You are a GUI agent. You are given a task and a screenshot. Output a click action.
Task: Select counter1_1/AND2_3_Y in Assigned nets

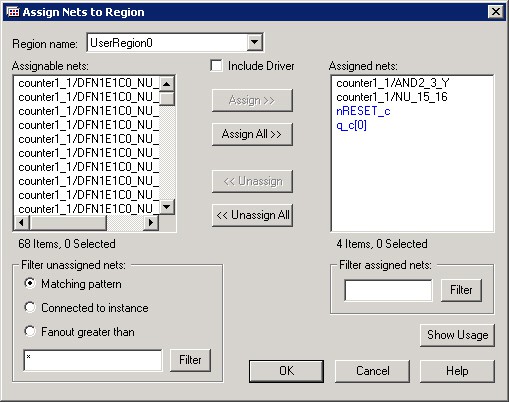tap(393, 83)
